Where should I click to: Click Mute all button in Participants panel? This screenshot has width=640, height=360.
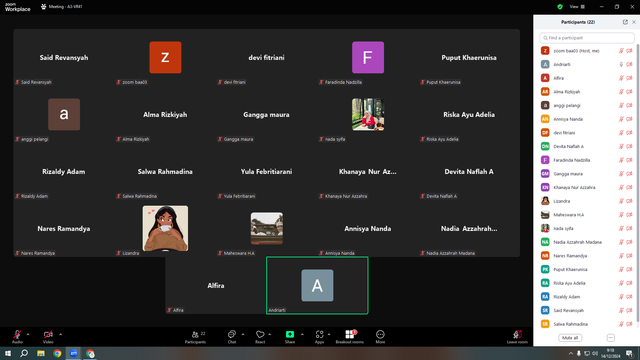point(570,338)
